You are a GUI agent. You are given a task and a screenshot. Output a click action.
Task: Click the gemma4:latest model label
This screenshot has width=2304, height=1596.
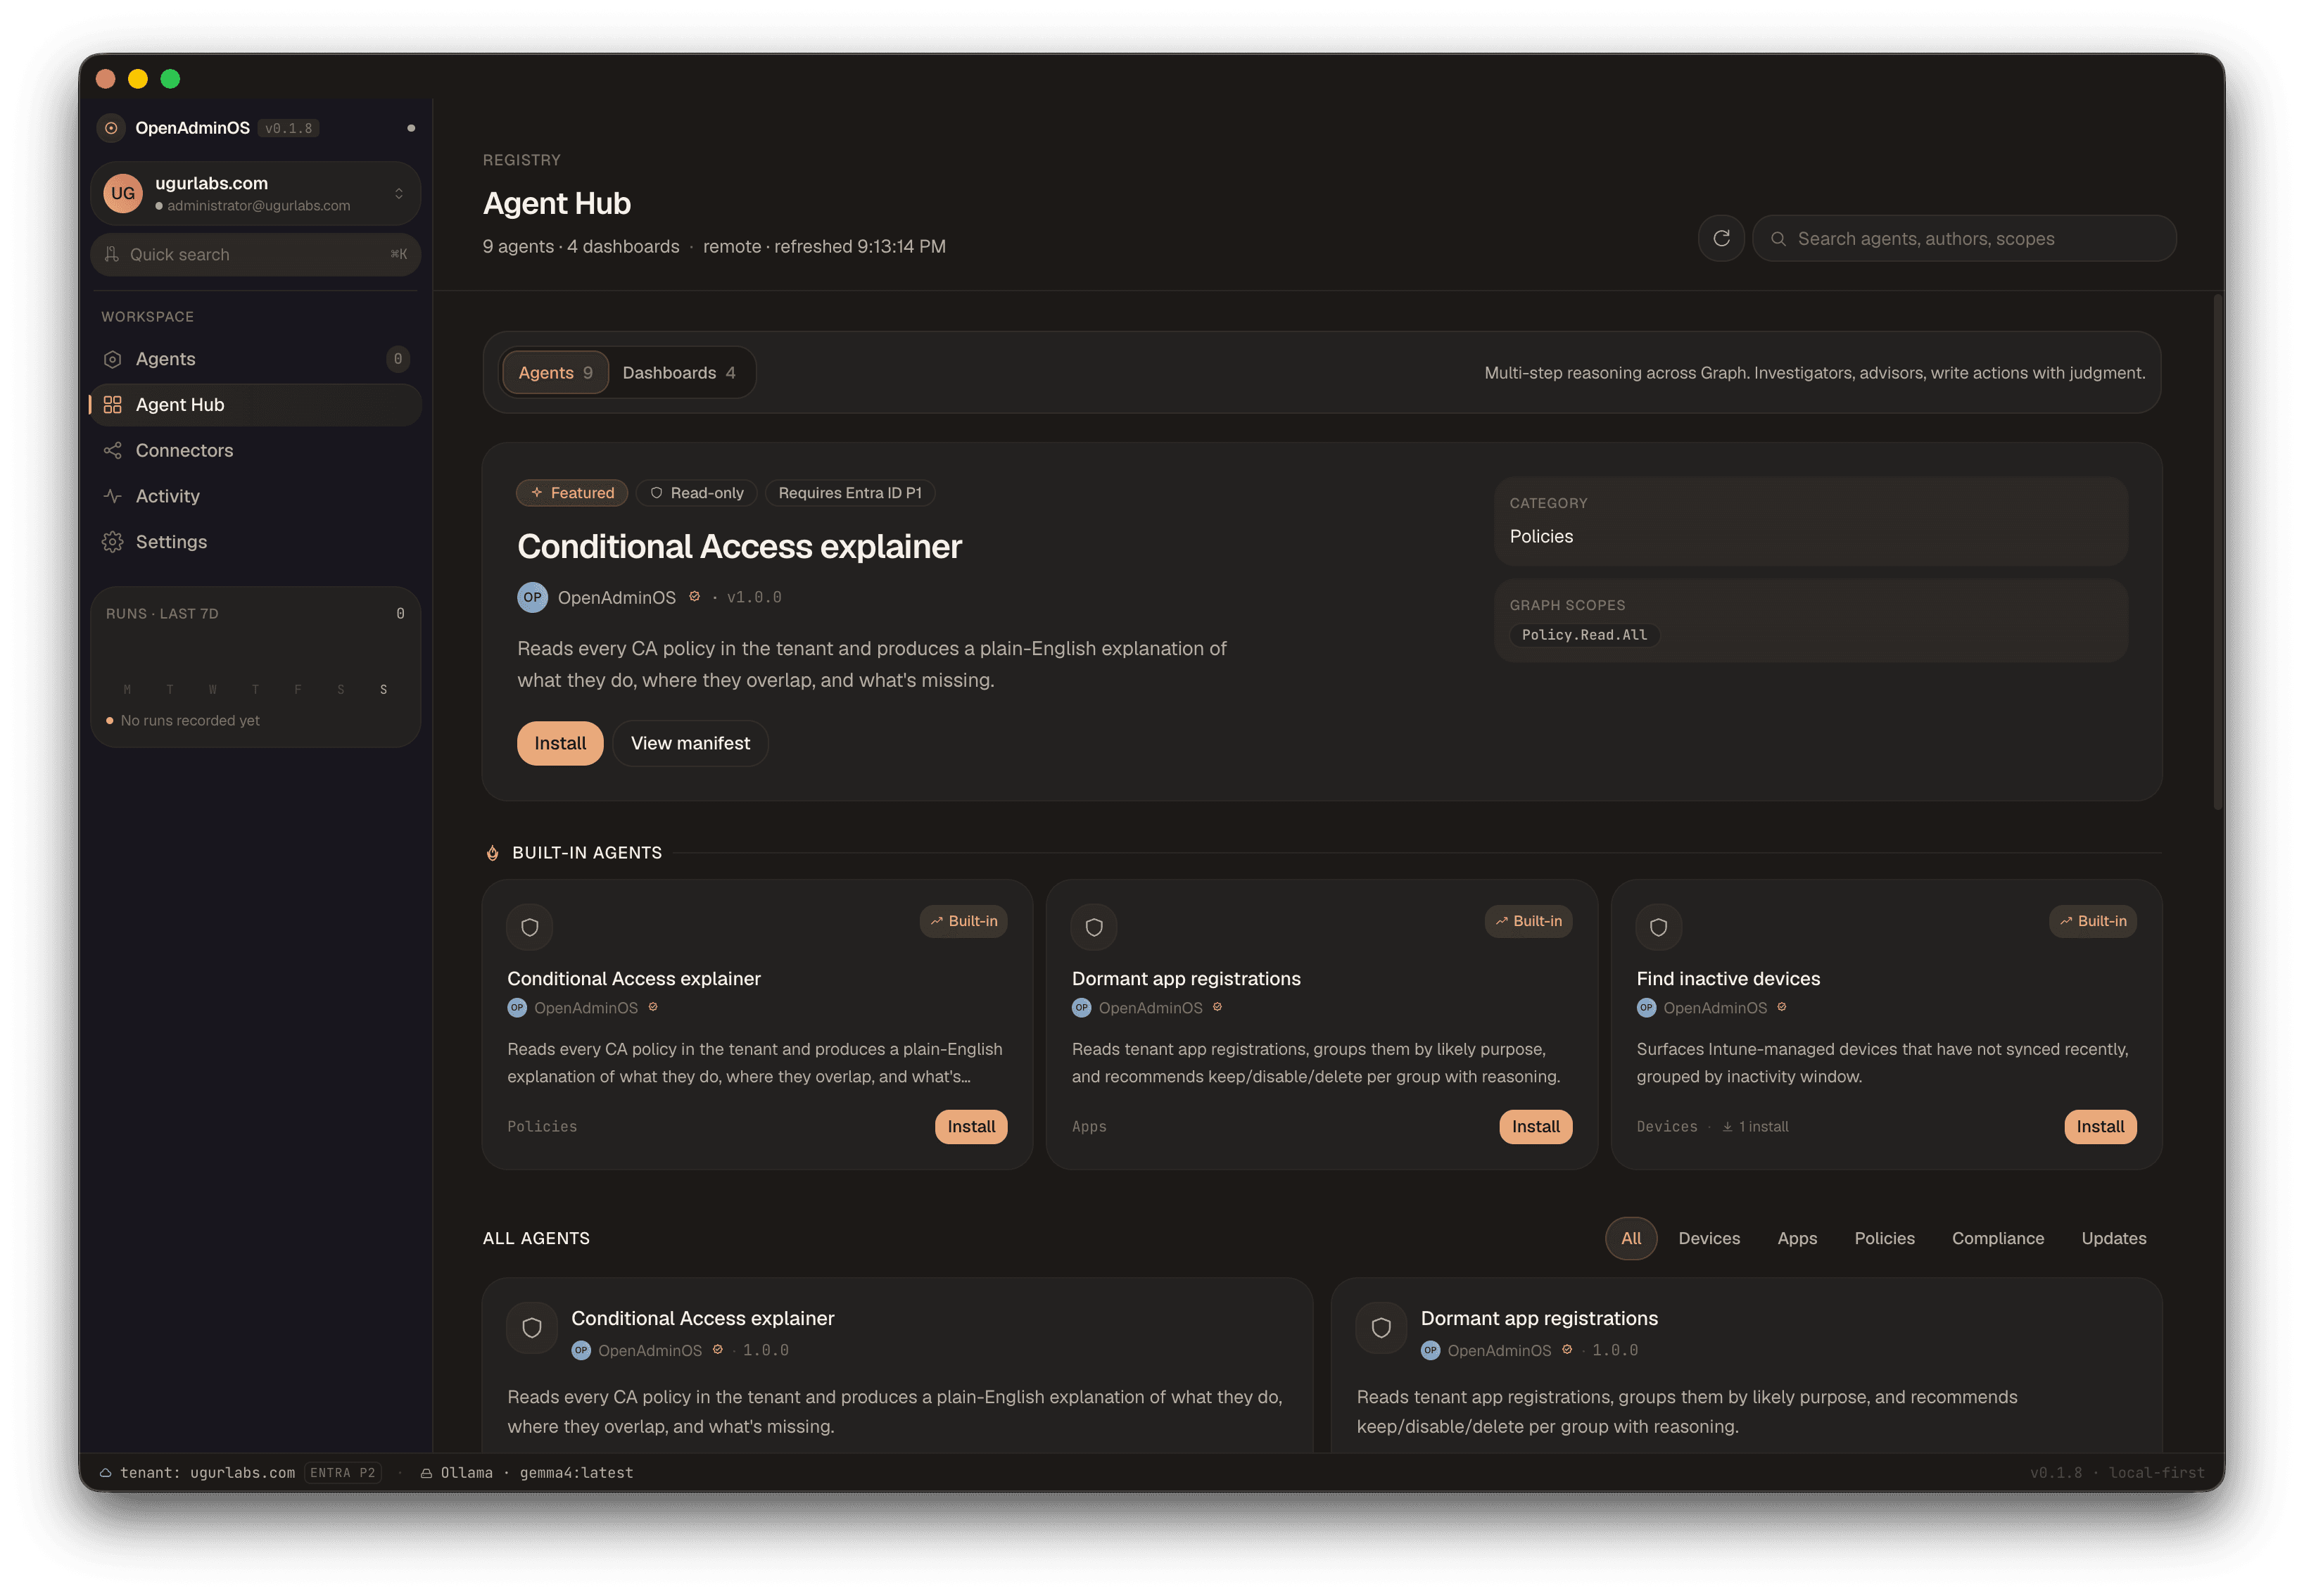pyautogui.click(x=576, y=1472)
